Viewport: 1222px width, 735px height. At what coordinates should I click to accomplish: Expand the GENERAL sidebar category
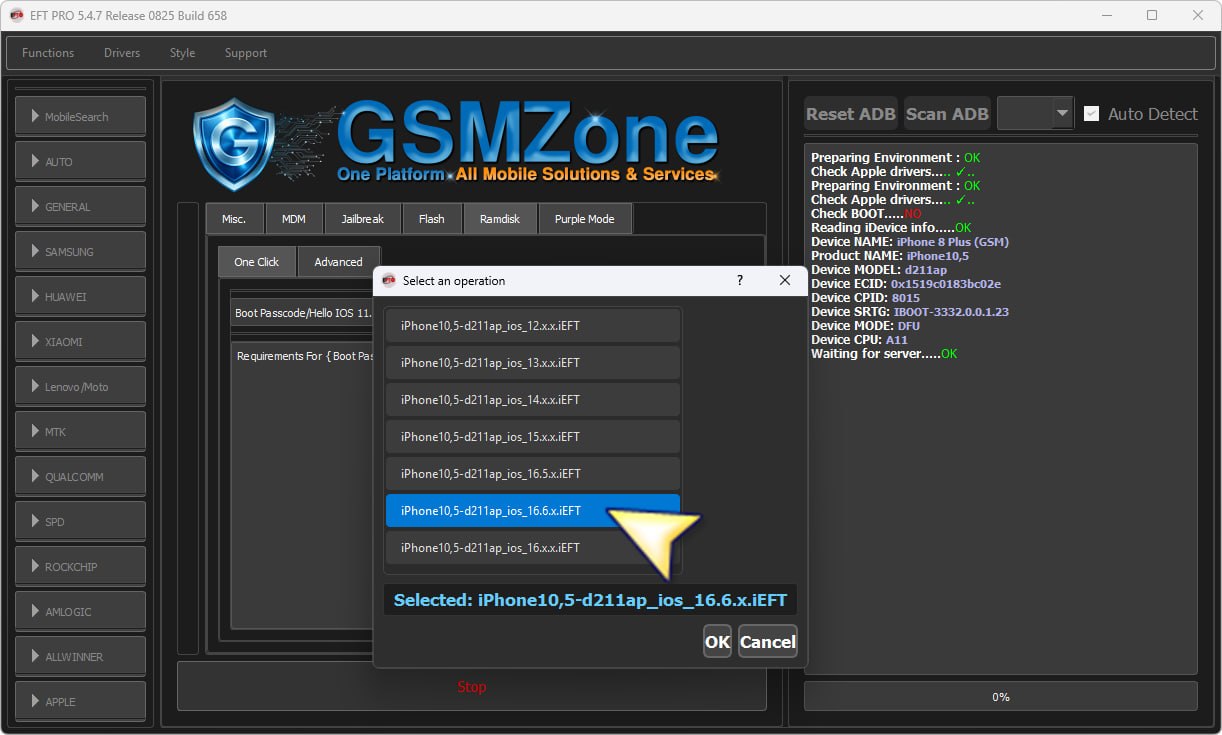tap(80, 206)
